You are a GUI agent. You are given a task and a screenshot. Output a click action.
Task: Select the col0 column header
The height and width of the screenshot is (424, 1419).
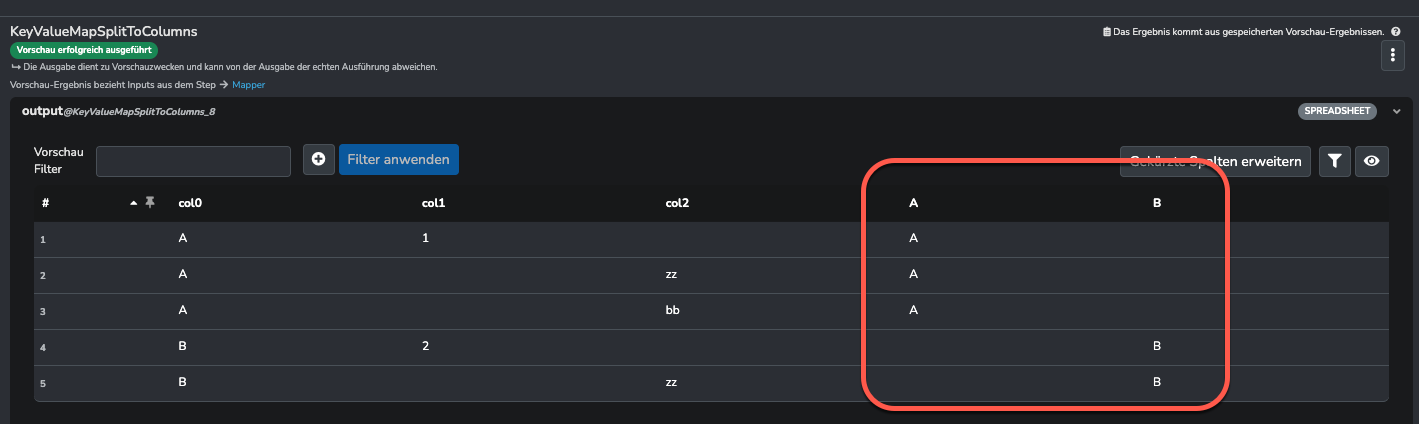[190, 203]
